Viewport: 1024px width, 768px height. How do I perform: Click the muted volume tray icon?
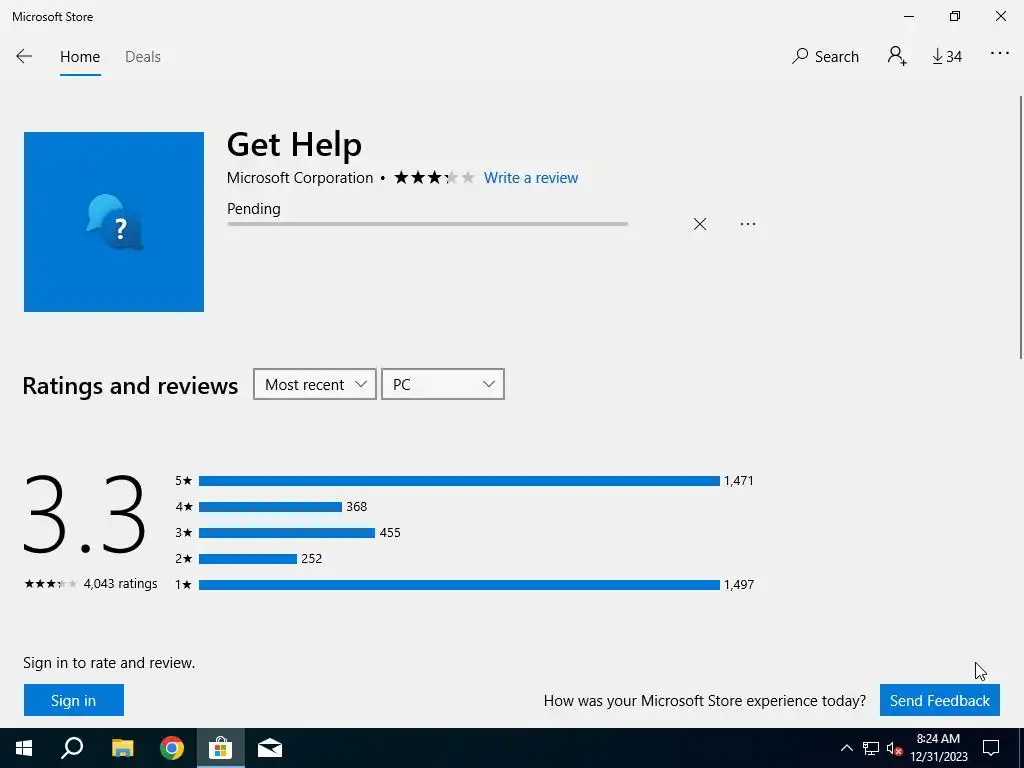(894, 748)
